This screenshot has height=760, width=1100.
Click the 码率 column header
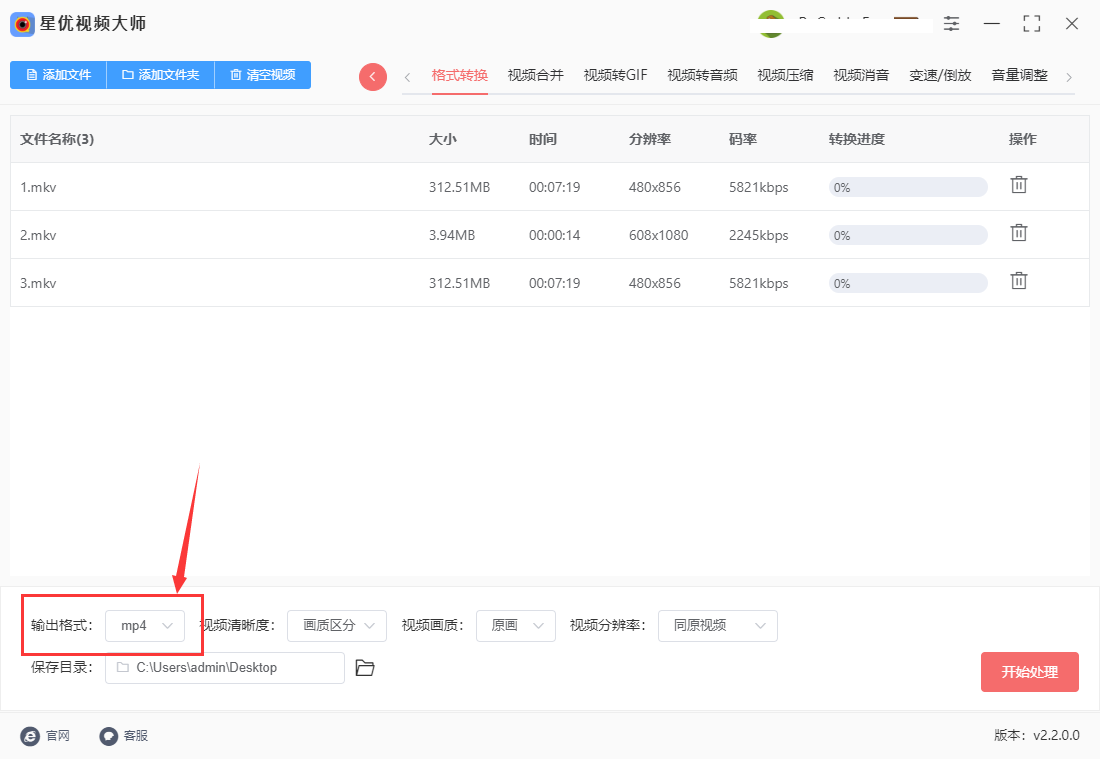click(743, 139)
